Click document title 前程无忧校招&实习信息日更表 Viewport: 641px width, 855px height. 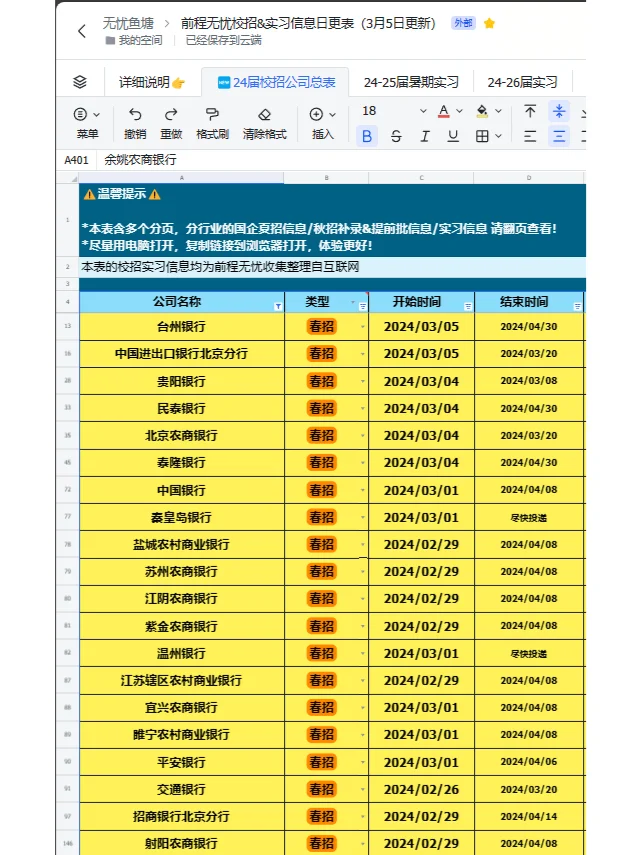(x=308, y=23)
